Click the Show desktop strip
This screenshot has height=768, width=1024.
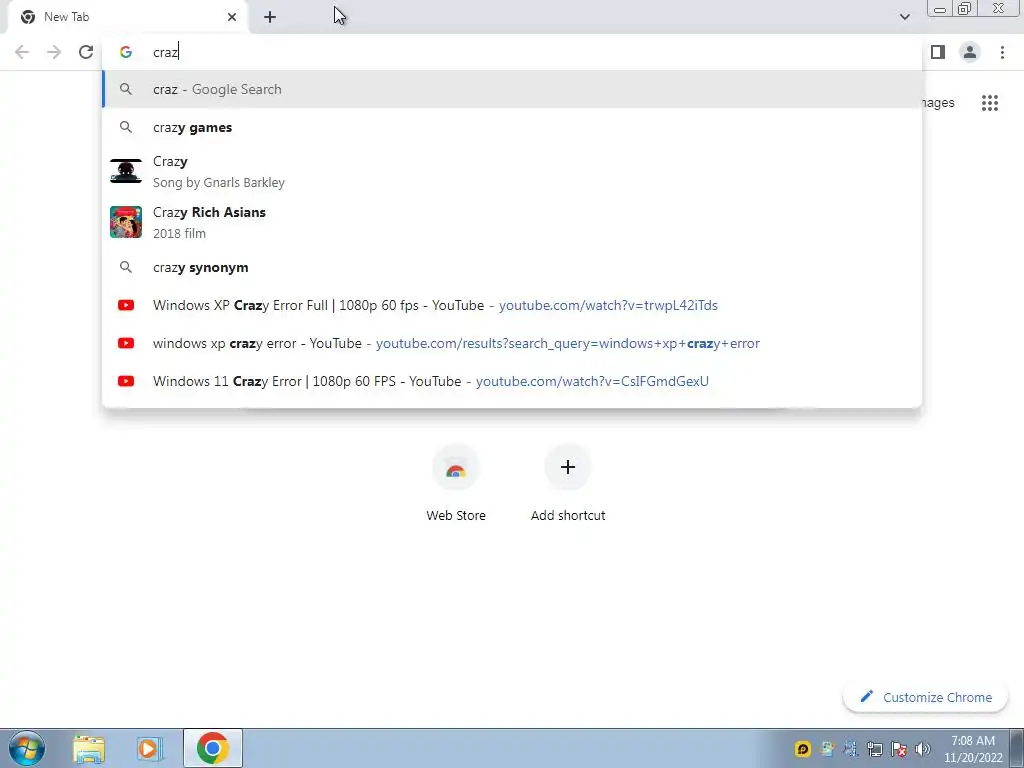pyautogui.click(x=1017, y=748)
